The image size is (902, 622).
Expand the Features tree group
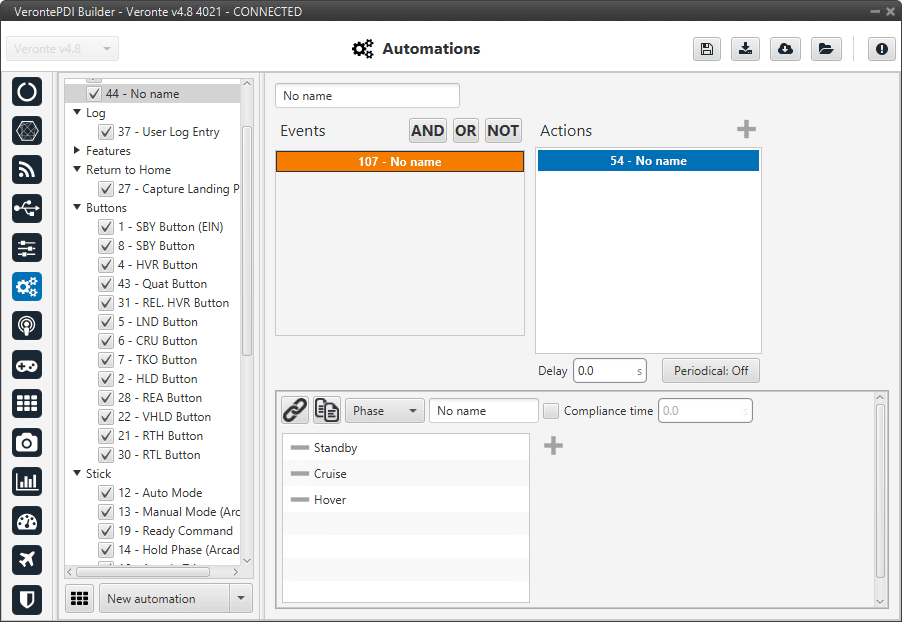pos(77,150)
